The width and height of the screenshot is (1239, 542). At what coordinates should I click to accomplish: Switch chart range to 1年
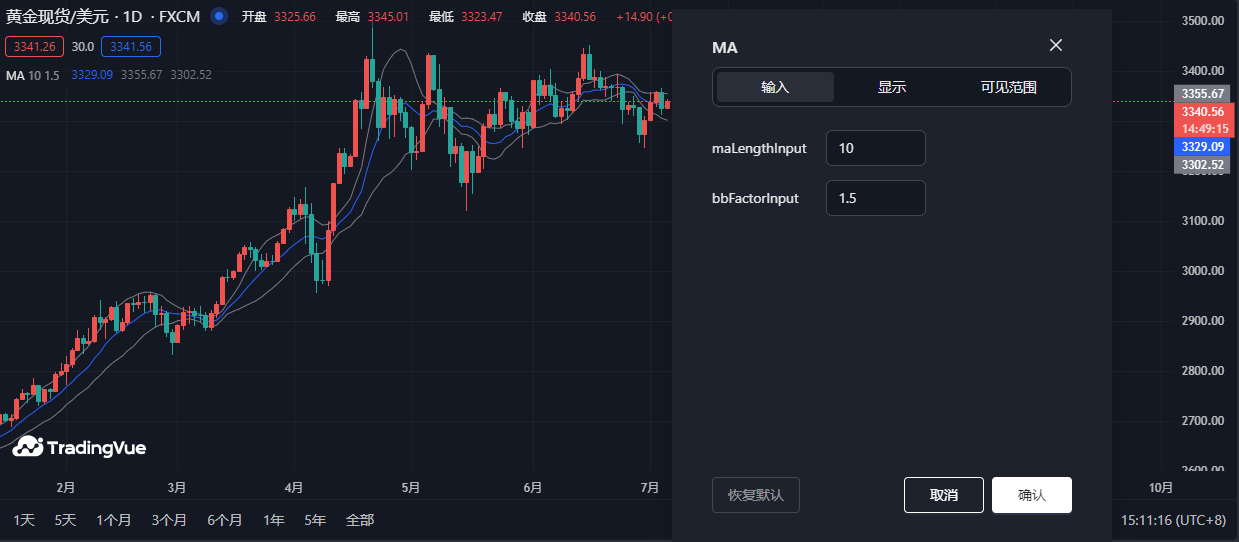pyautogui.click(x=273, y=520)
